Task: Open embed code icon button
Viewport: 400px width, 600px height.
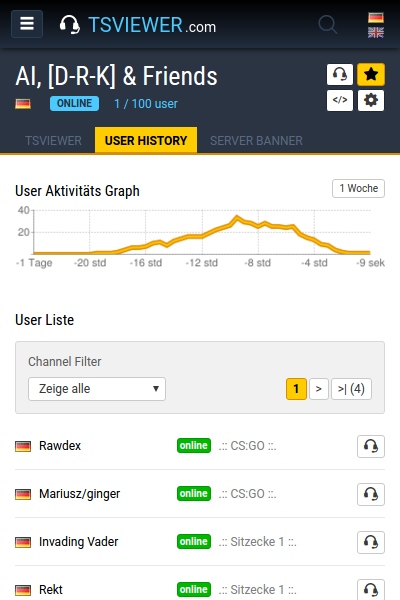Action: [x=340, y=100]
